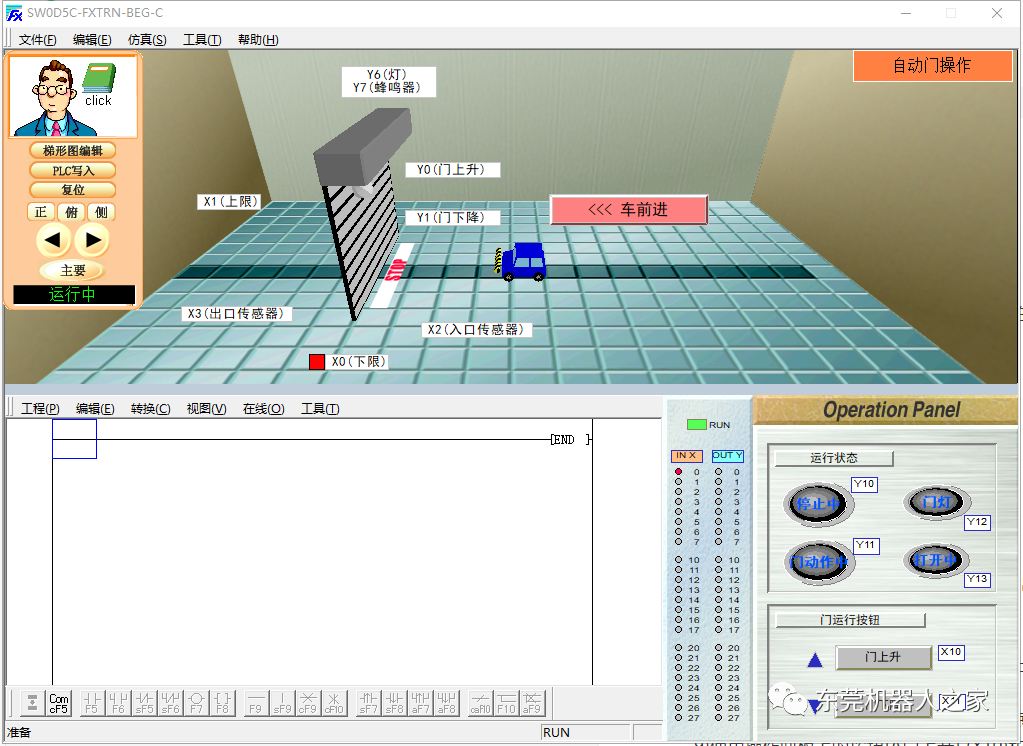Viewport: 1023px width, 746px height.
Task: Toggle the 门灯 Y12 indicator lamp
Action: [935, 502]
